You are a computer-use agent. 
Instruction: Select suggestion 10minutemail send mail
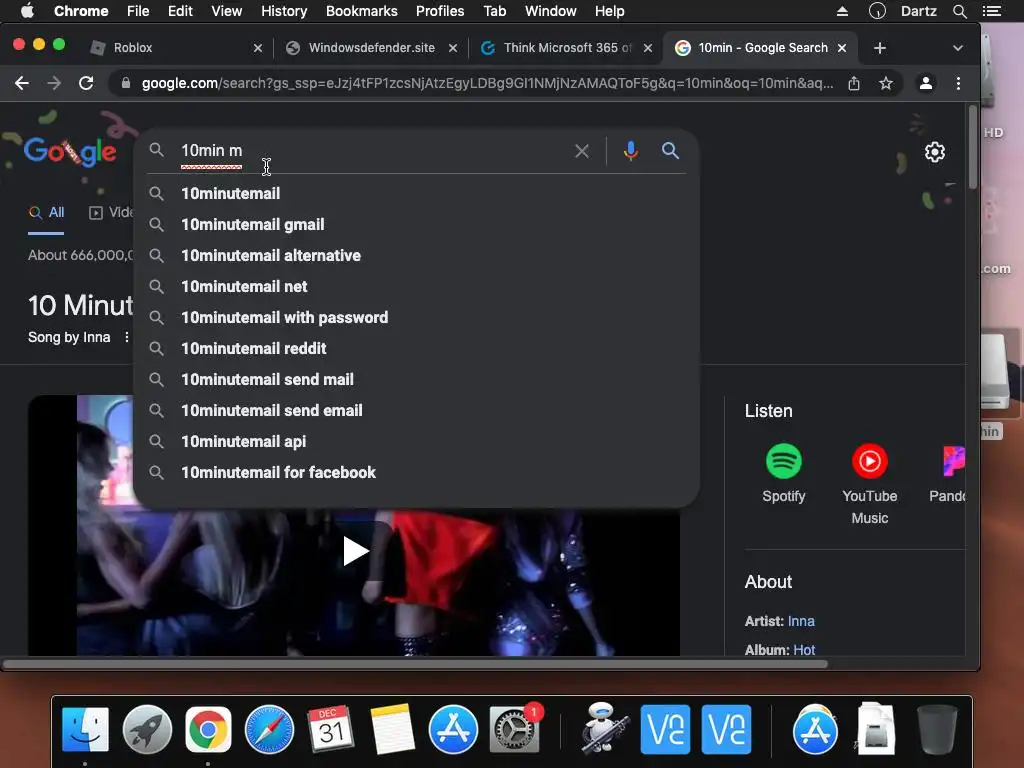coord(417,379)
